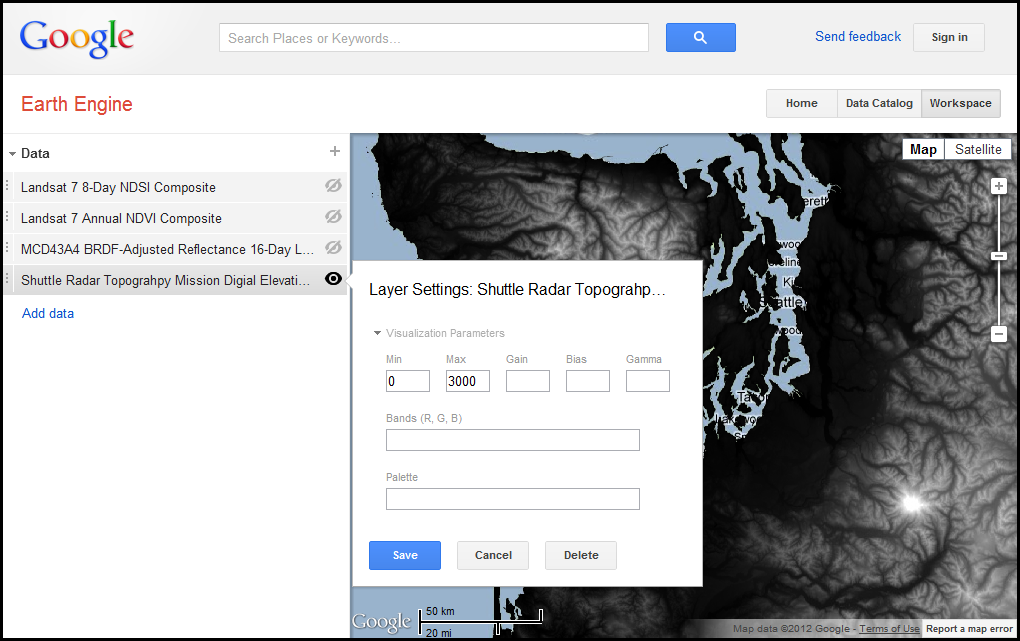This screenshot has height=641, width=1020.
Task: Zoom in with the map plus button
Action: 999,187
